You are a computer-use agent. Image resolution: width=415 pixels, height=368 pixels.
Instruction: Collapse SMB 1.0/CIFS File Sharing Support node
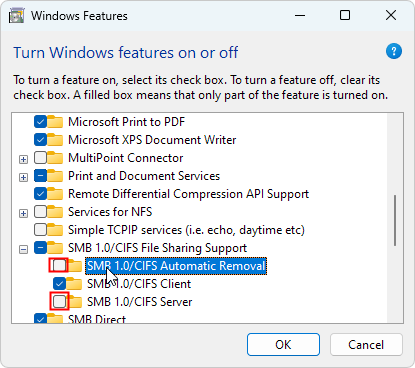click(23, 250)
